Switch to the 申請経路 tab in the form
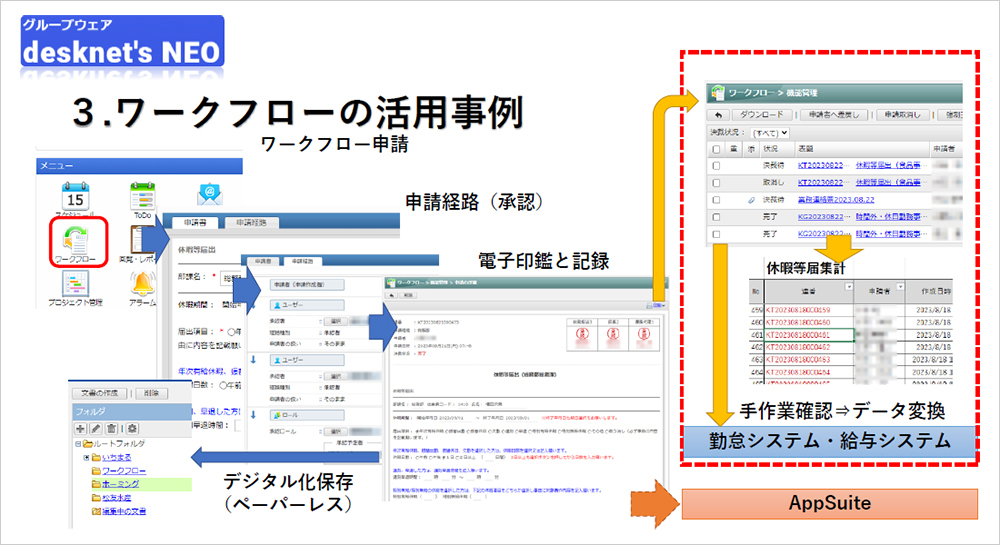 [x=251, y=222]
